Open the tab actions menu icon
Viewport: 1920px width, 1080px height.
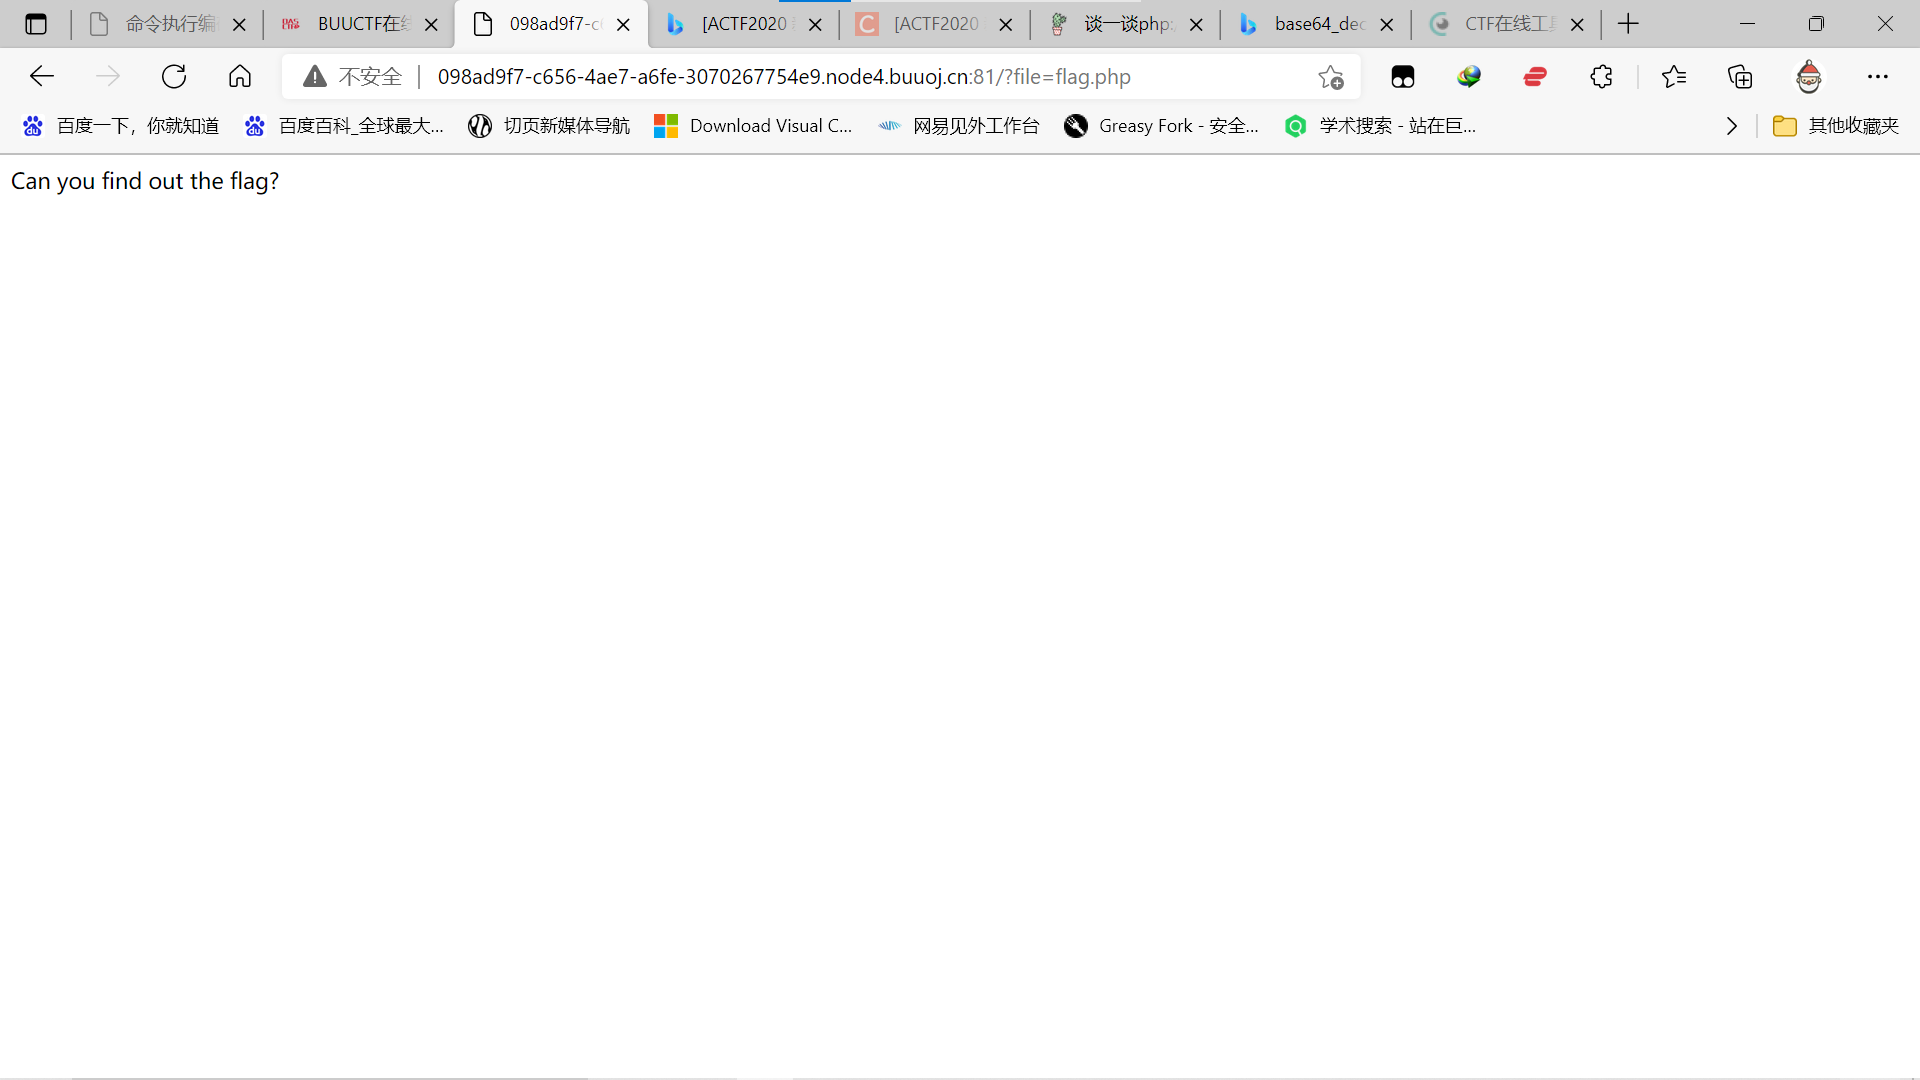tap(36, 24)
